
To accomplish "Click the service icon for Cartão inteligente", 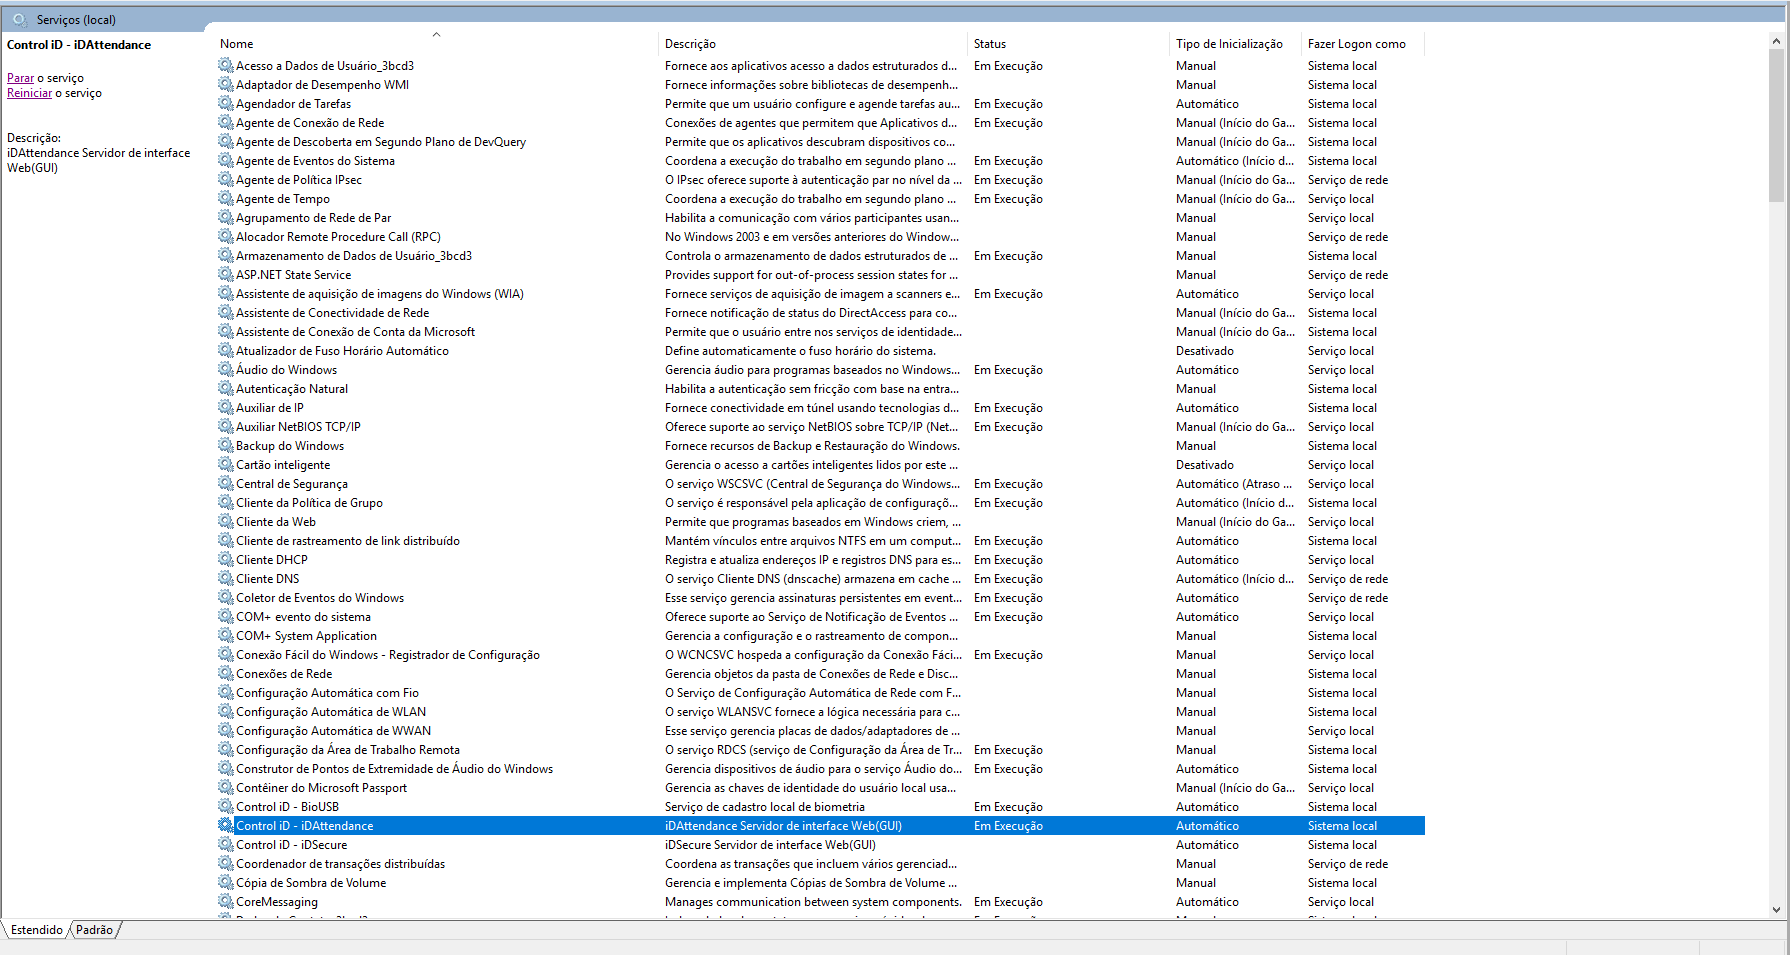I will (x=226, y=464).
